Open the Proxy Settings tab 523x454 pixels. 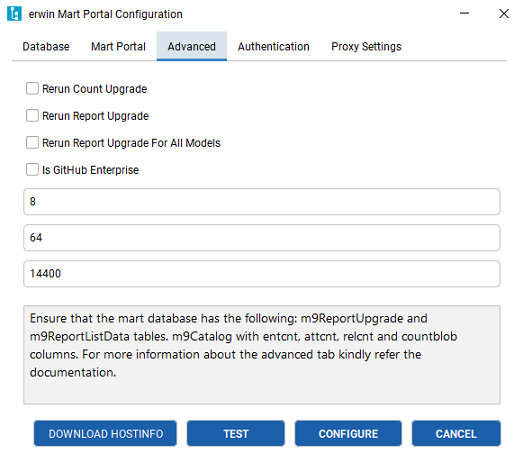[366, 46]
